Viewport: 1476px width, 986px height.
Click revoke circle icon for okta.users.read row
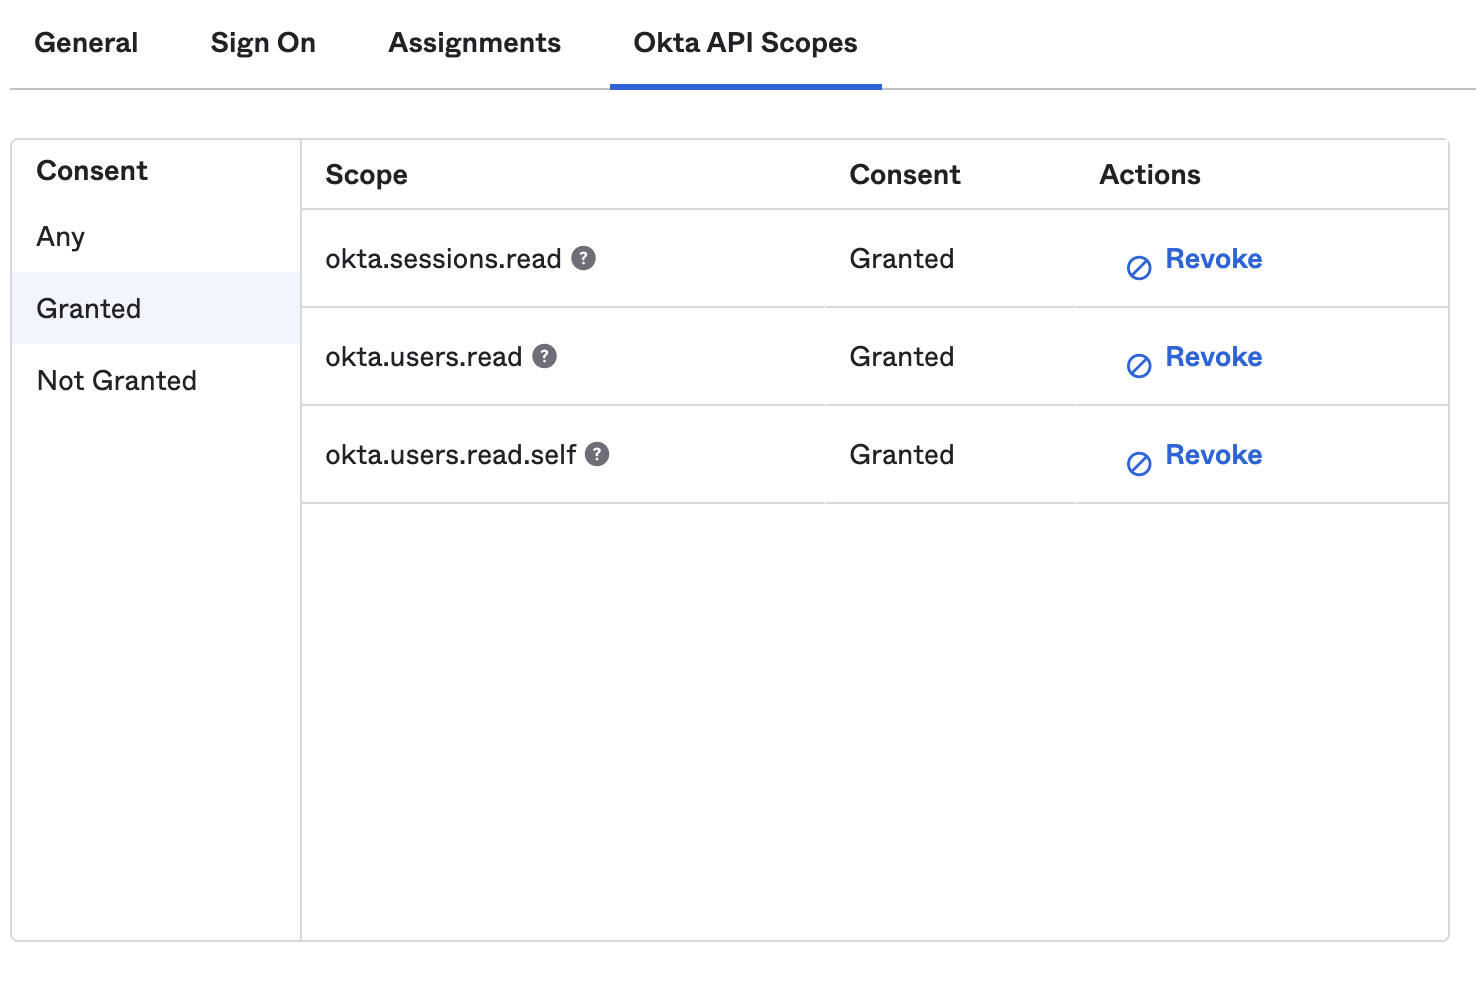[x=1139, y=366]
